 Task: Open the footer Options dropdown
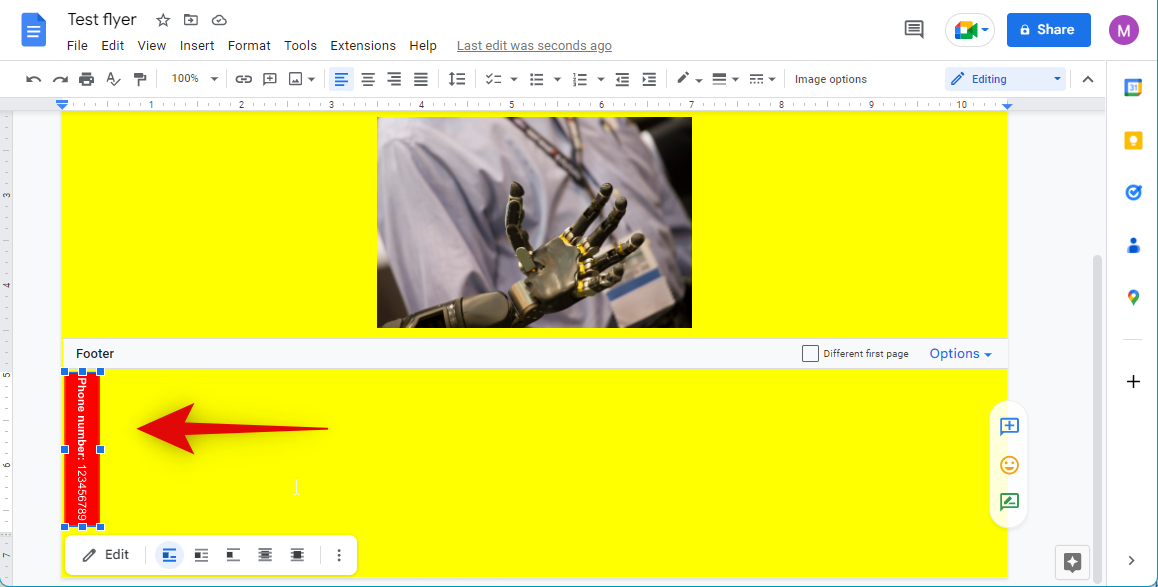click(960, 354)
